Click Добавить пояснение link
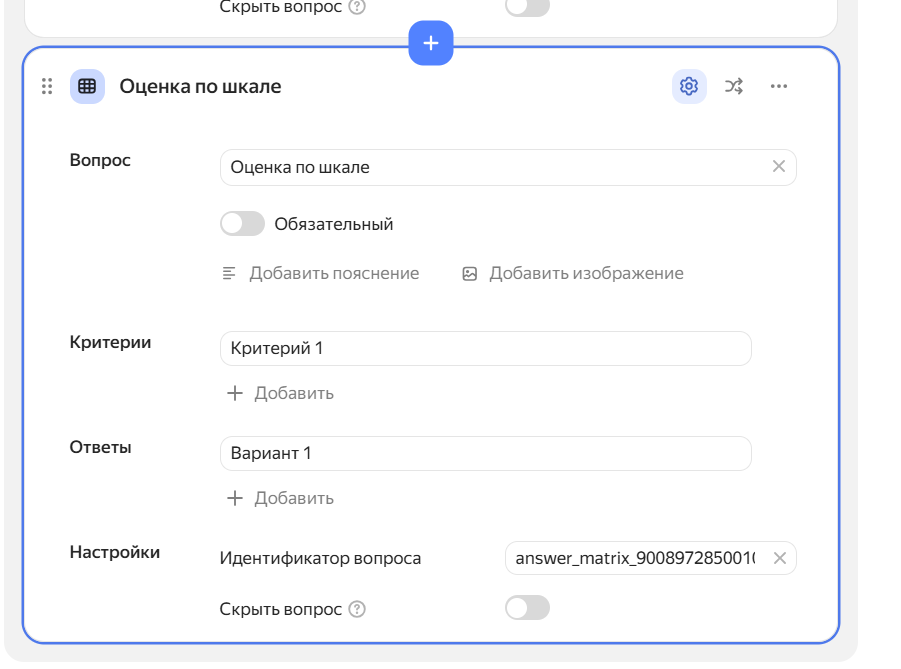Viewport: 901px width, 669px height. click(321, 273)
